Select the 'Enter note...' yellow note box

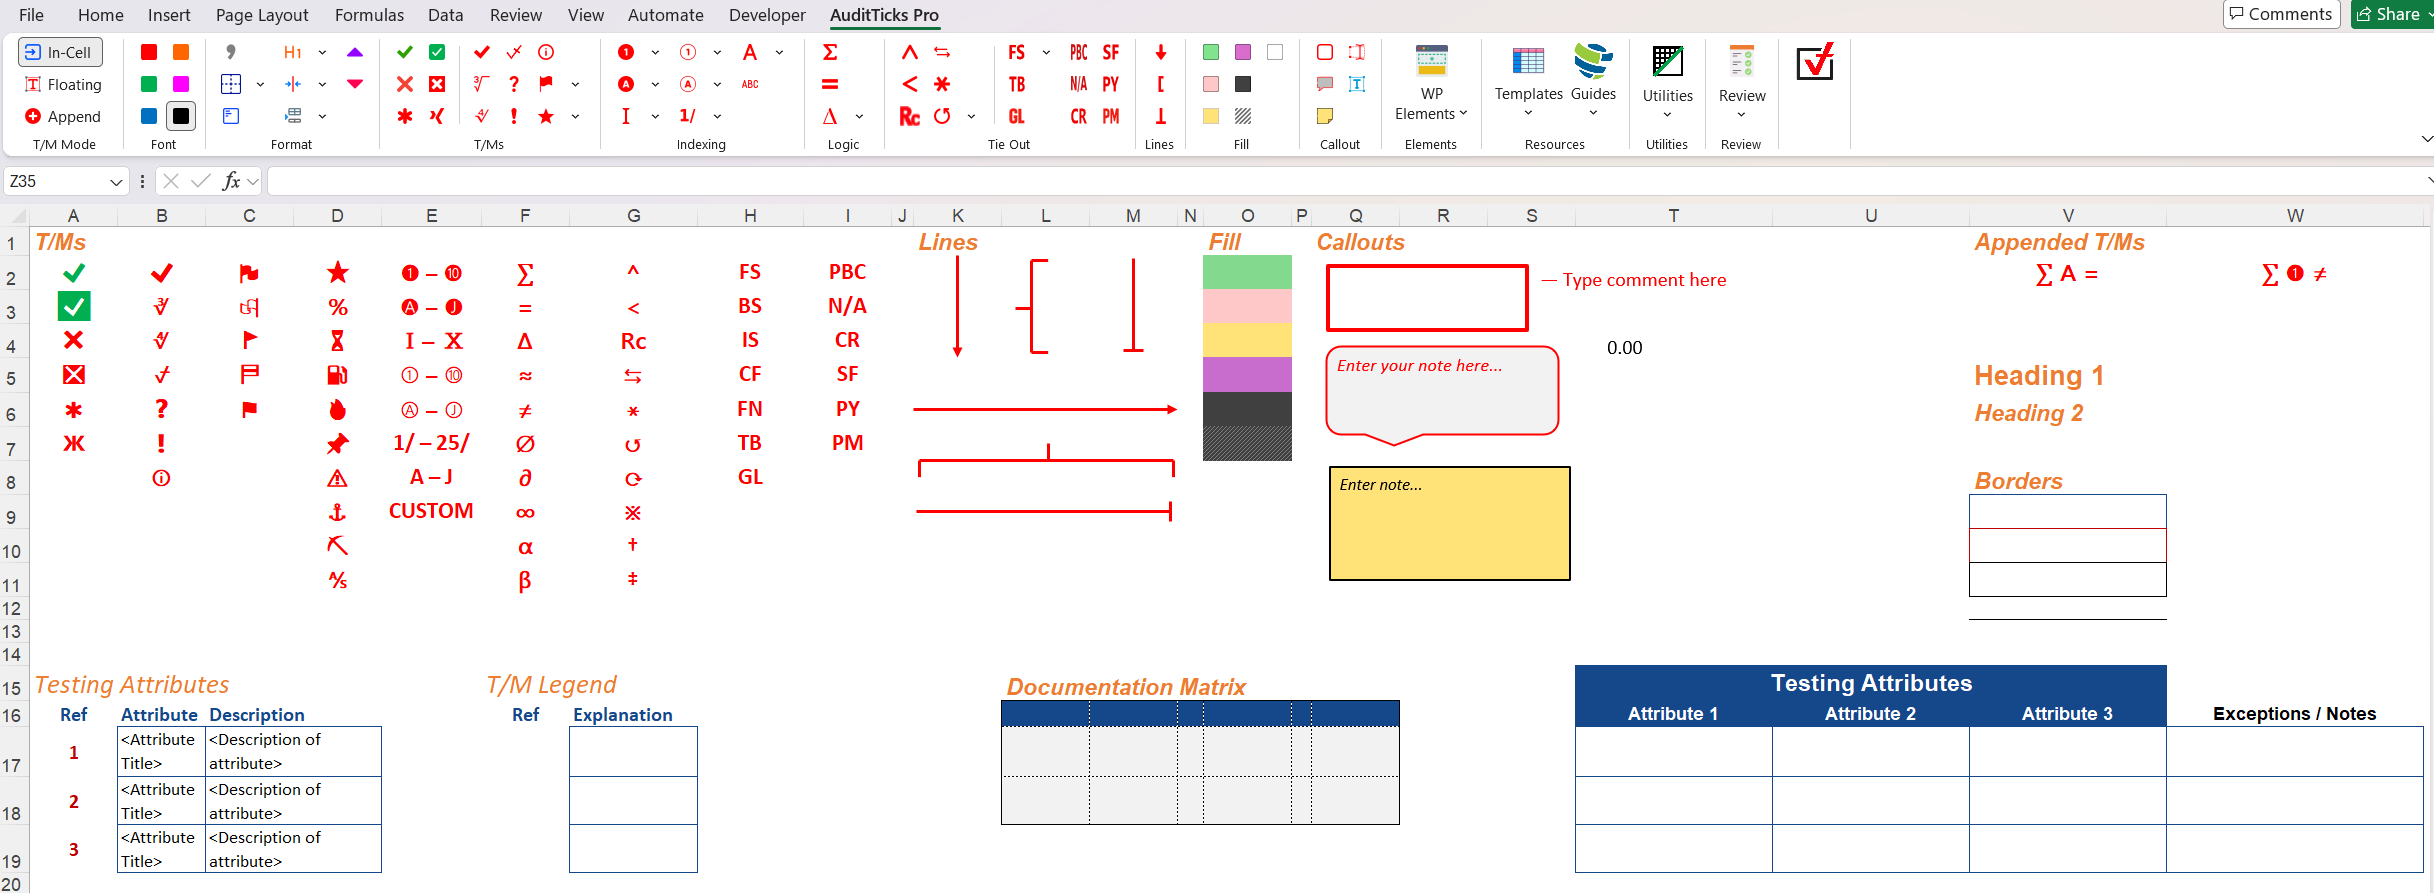[x=1449, y=523]
